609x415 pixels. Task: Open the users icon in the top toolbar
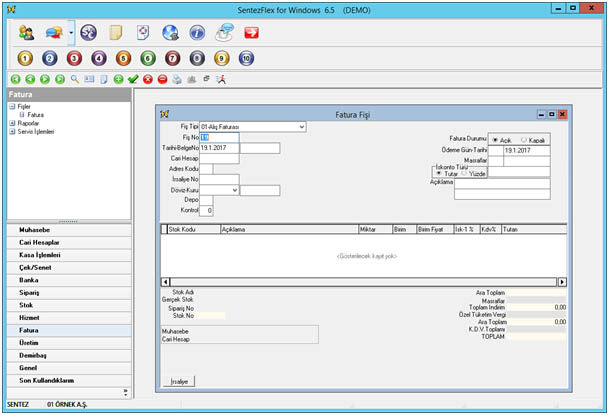click(x=26, y=33)
